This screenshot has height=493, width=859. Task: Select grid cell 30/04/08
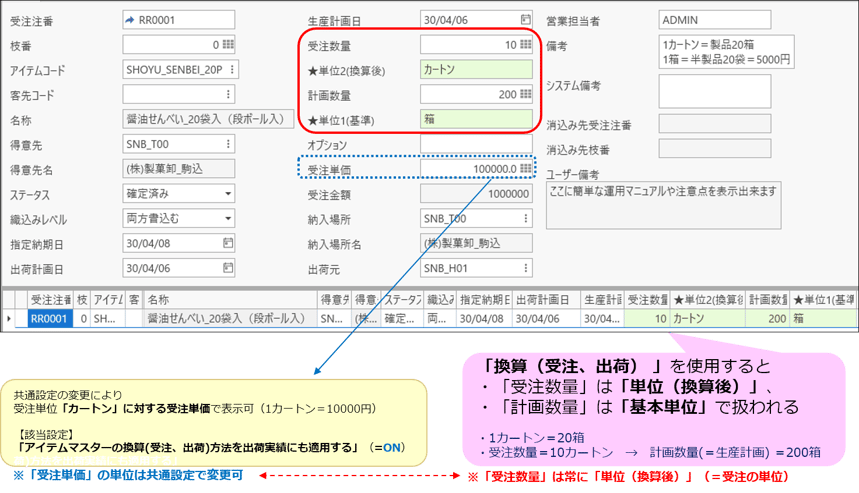(484, 318)
